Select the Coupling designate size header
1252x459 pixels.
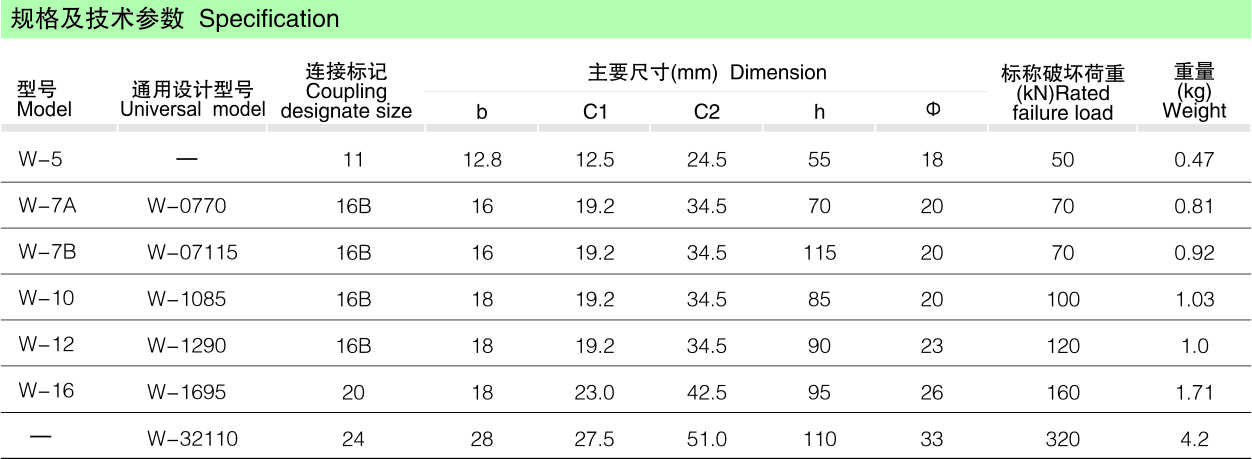346,92
